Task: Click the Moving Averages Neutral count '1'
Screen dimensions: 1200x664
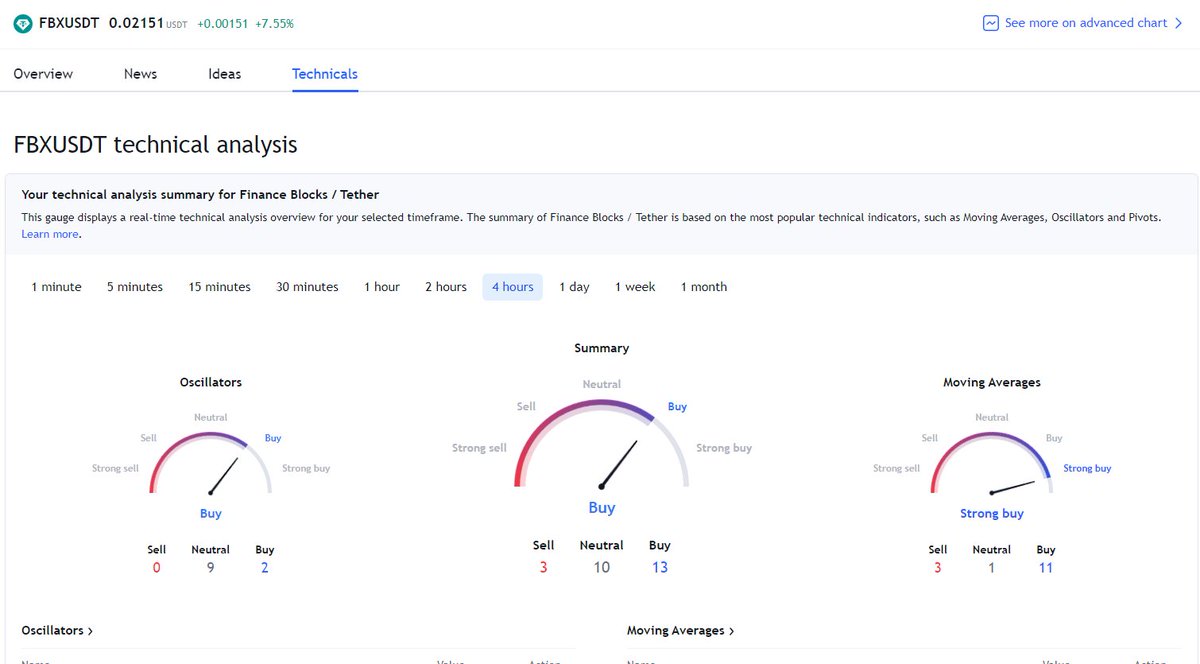Action: coord(991,568)
